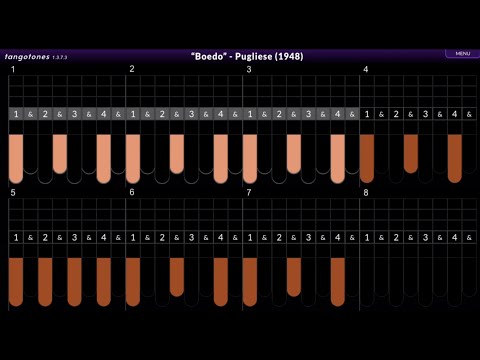Click the short bar after beat 2 in measure 1
The image size is (480, 360).
coord(60,154)
